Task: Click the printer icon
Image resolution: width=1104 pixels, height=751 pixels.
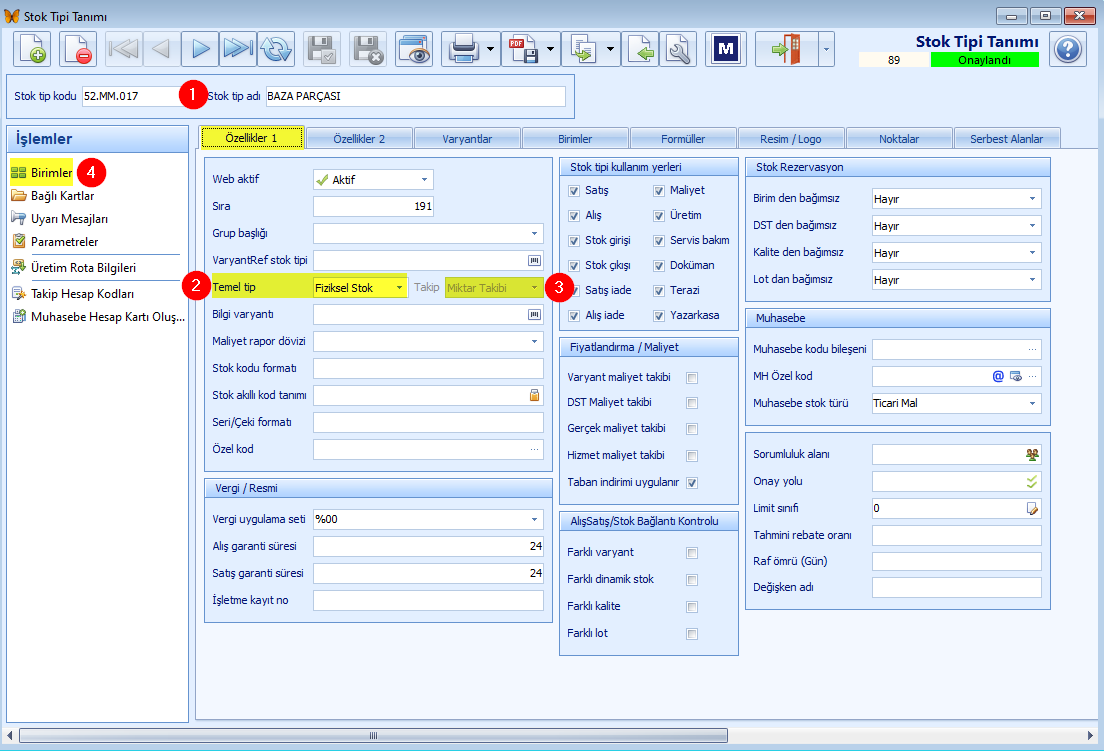Action: click(464, 49)
